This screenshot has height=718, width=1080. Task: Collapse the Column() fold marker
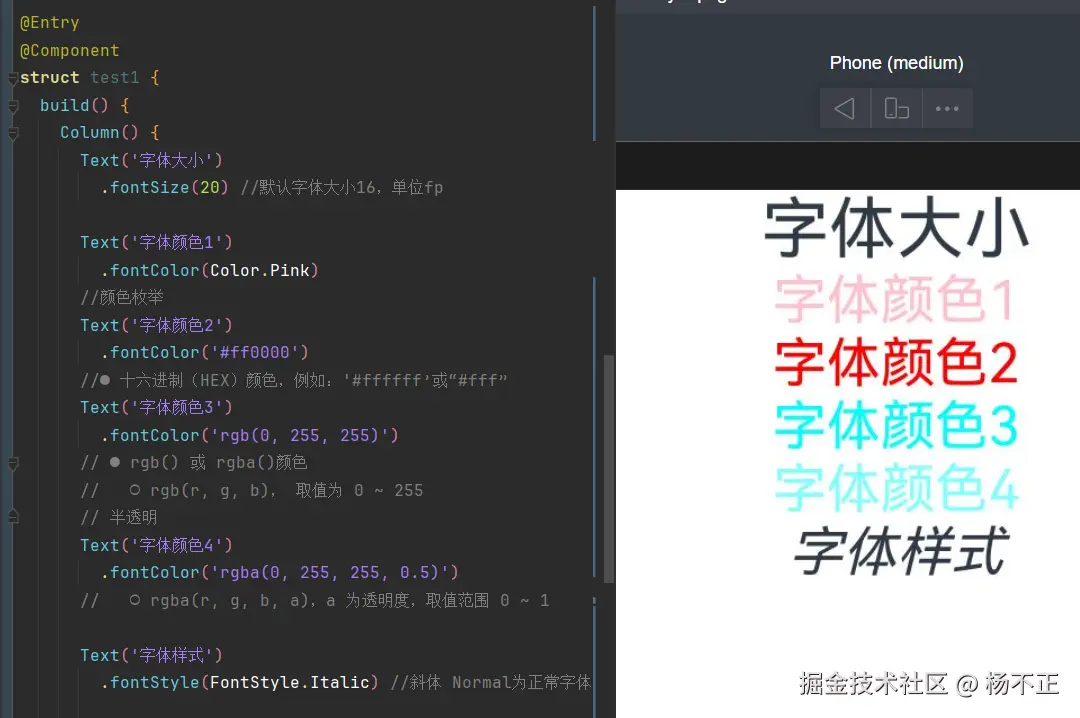click(12, 133)
